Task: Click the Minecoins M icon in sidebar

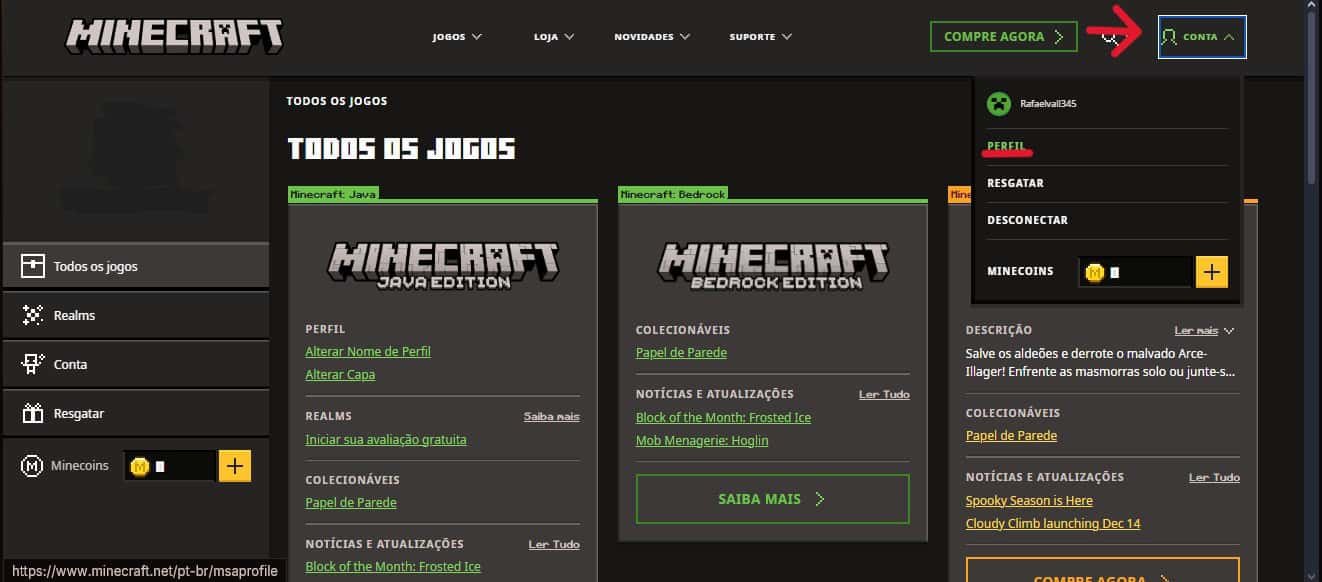Action: (32, 466)
